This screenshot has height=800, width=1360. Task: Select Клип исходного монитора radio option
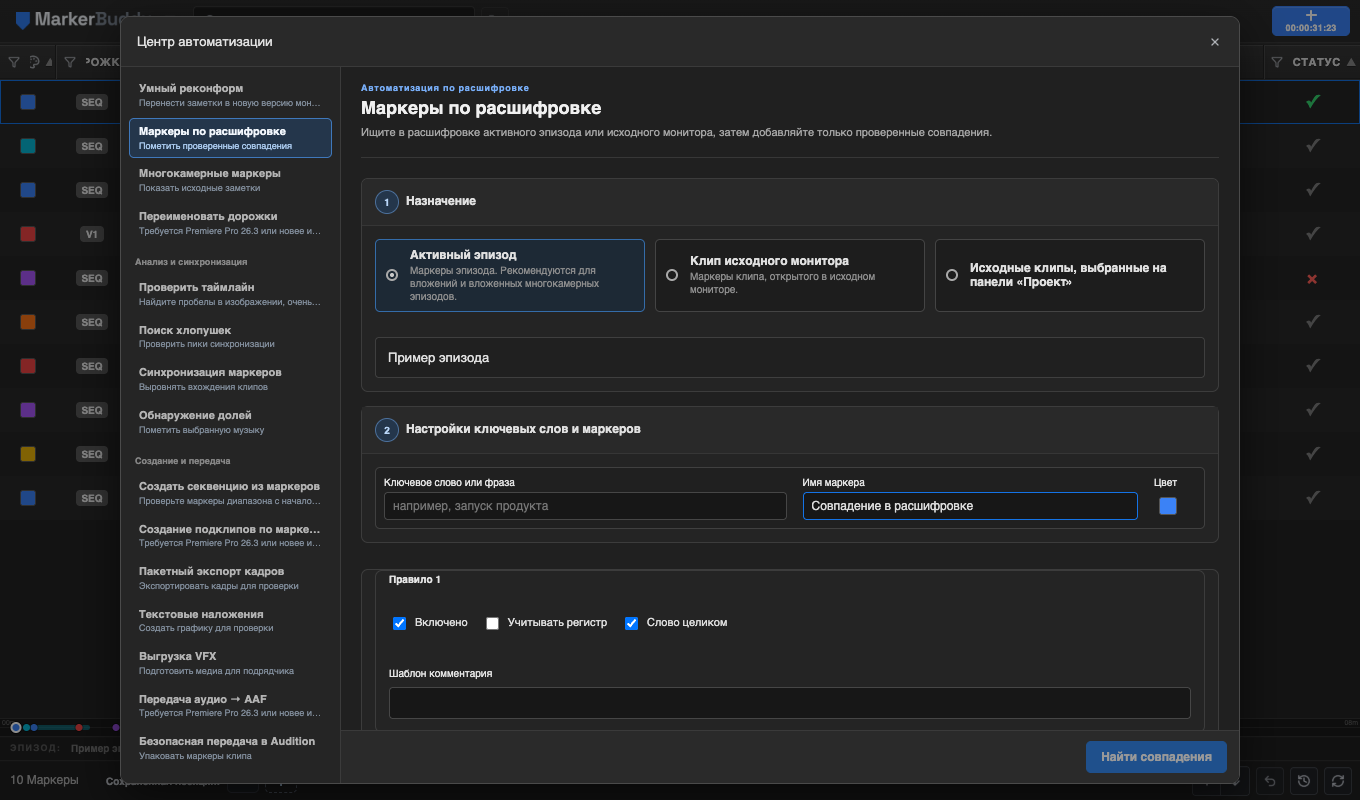click(790, 275)
